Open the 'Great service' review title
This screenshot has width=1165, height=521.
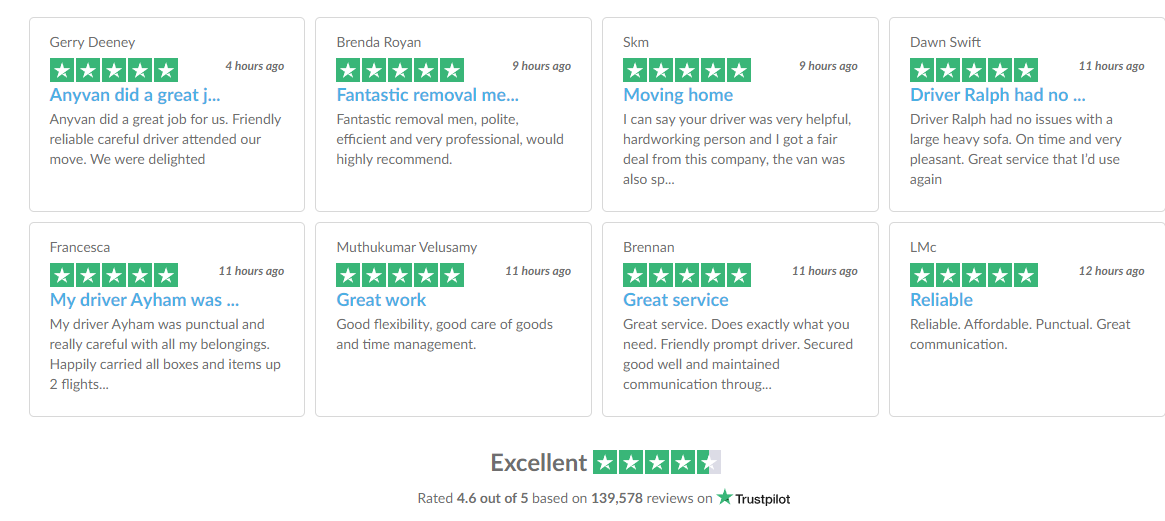[676, 300]
